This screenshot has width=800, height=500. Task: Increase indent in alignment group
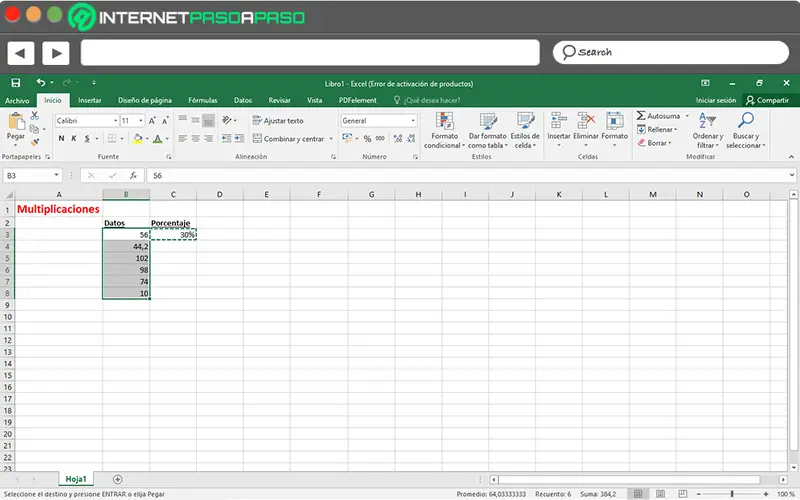(239, 138)
